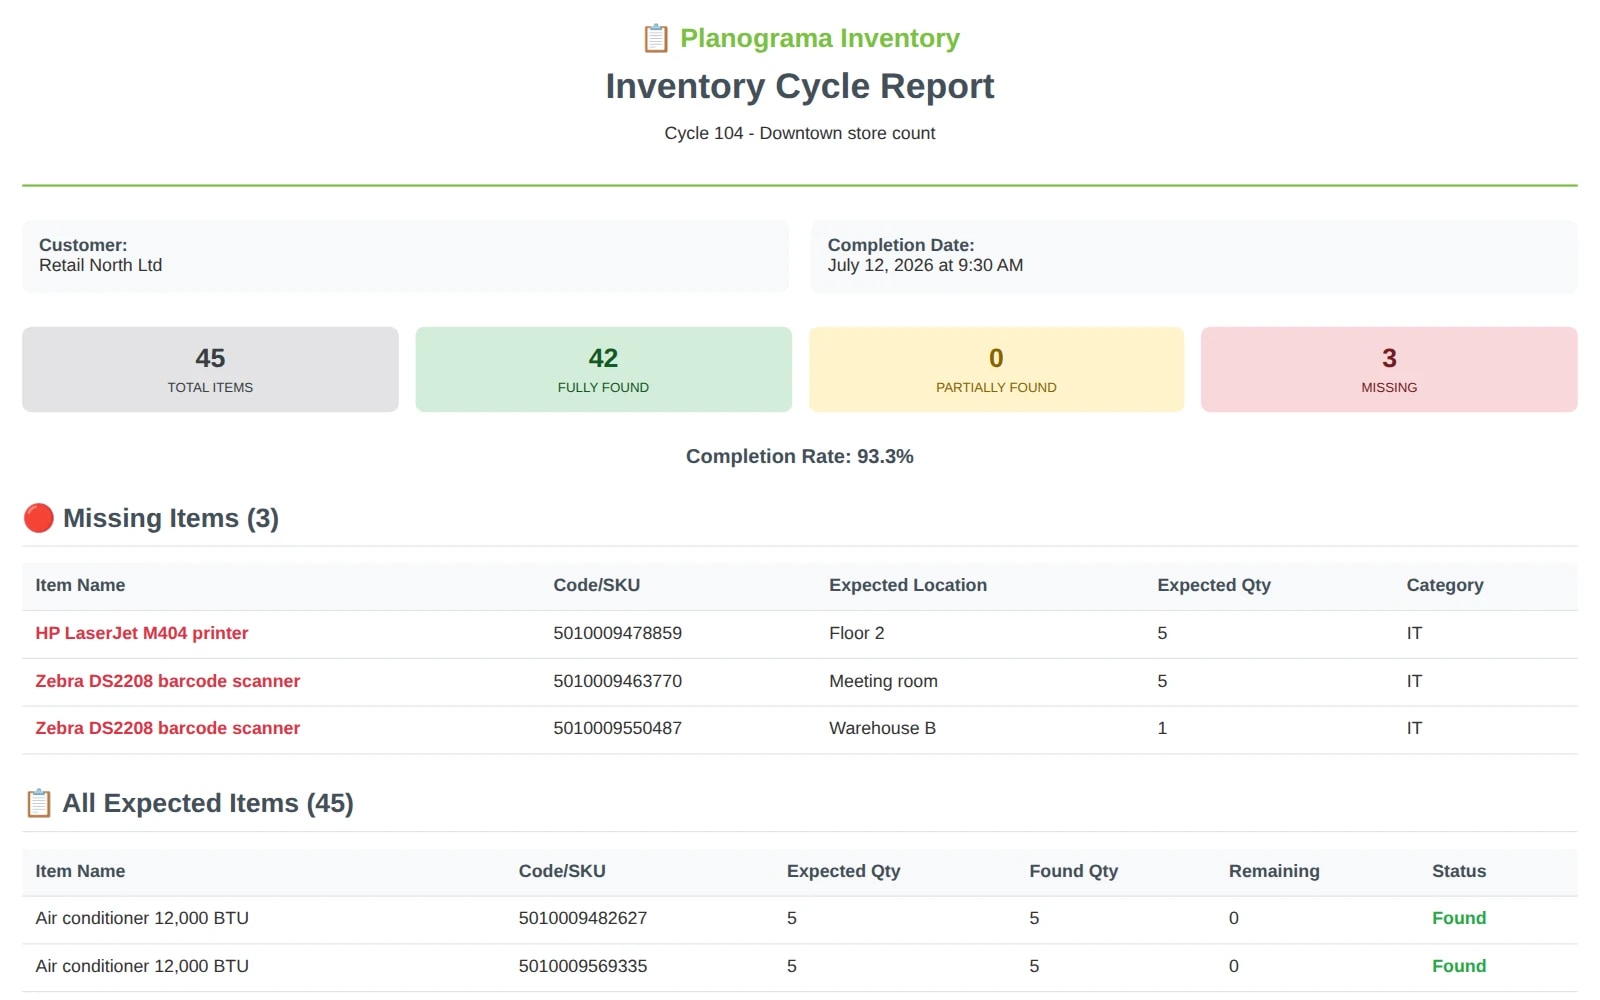Select Air conditioner row with SKU 5010009482627
Viewport: 1600px width, 1000px height.
pyautogui.click(x=800, y=919)
